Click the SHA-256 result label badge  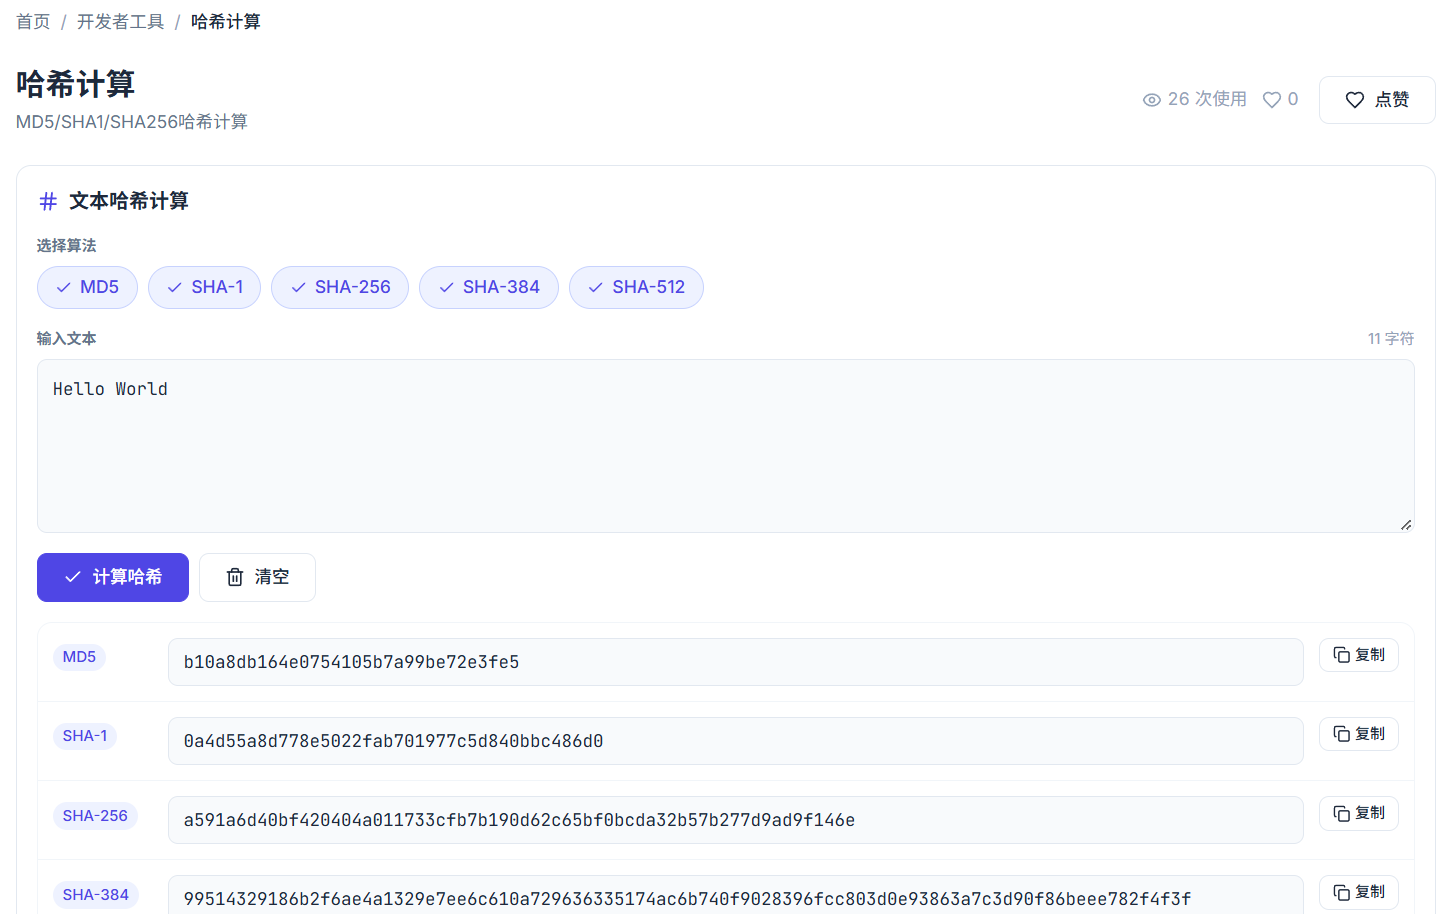(95, 816)
